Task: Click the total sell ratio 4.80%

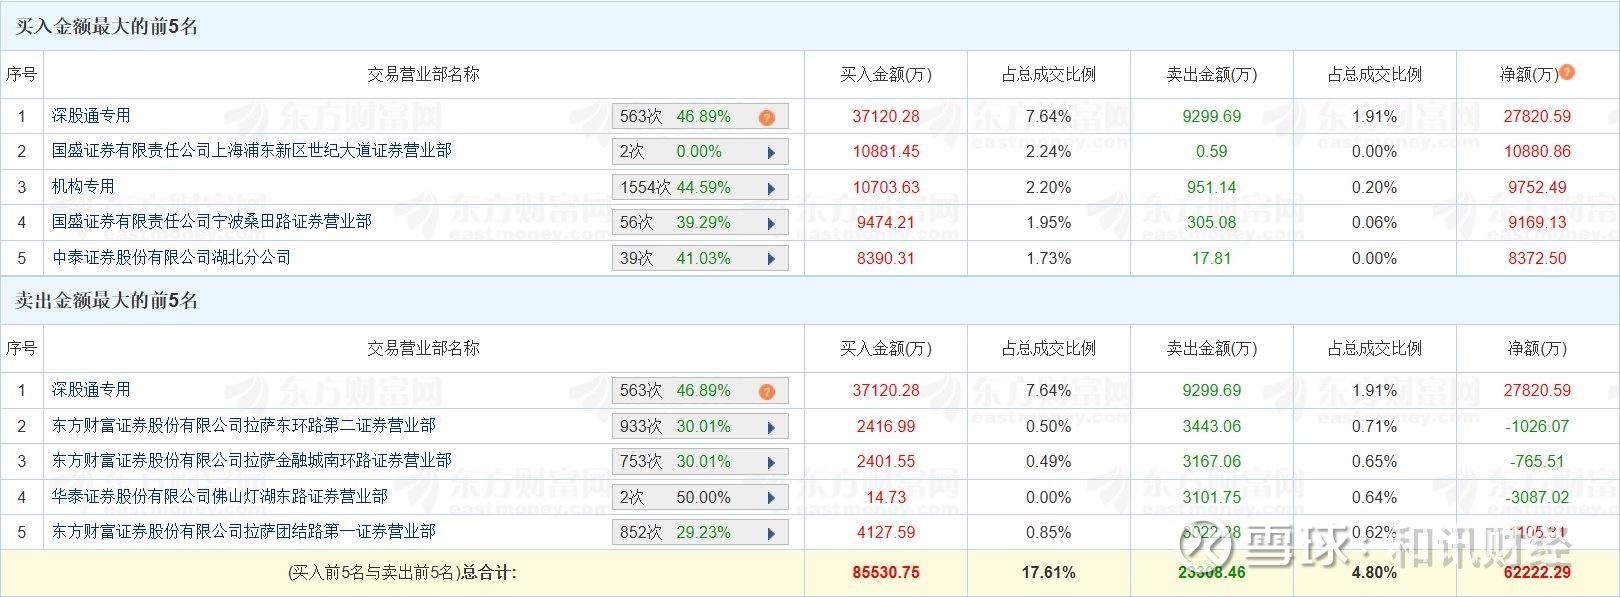Action: 1374,573
